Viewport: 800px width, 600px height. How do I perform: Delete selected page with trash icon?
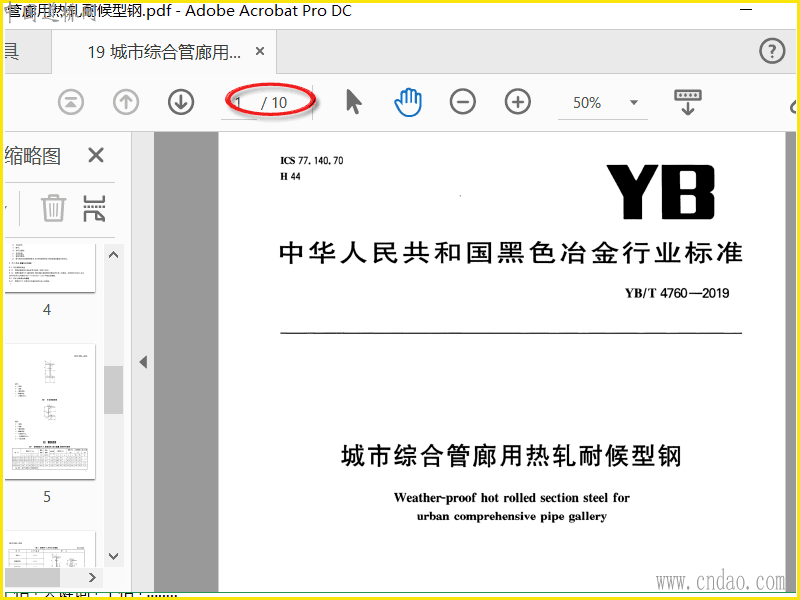53,208
